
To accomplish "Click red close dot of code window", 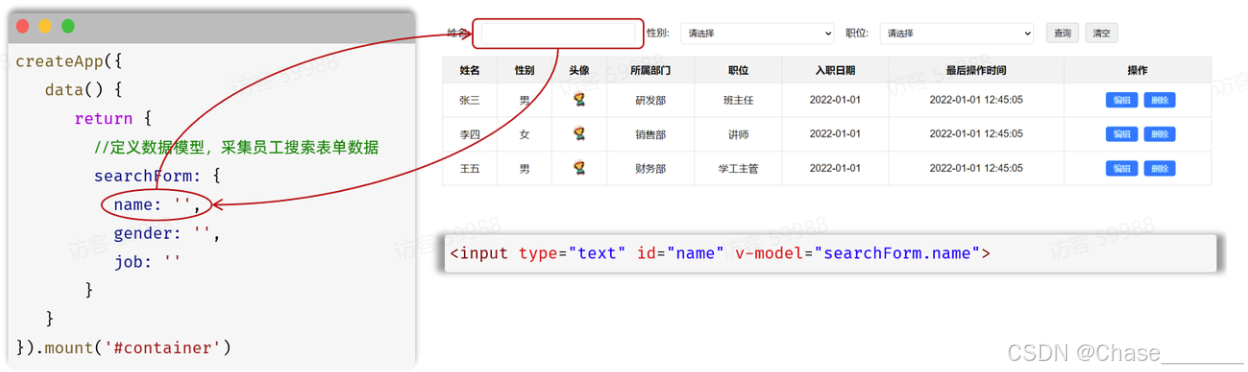I will 23,26.
